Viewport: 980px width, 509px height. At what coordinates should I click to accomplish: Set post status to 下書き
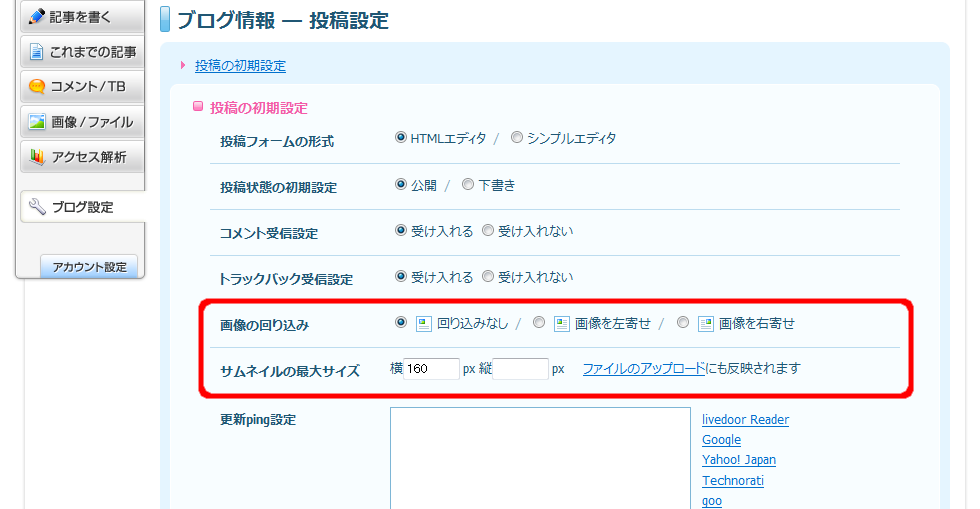[x=468, y=184]
